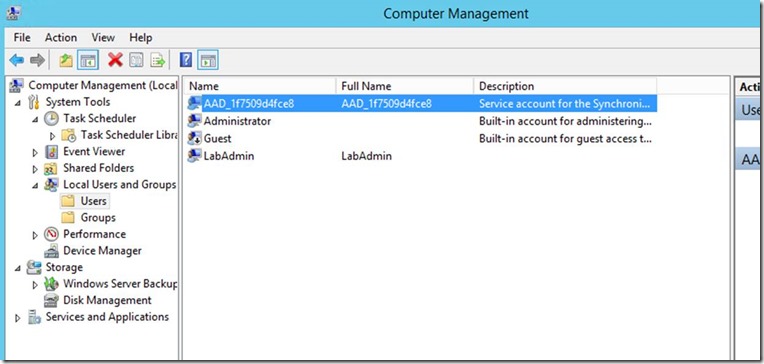The width and height of the screenshot is (764, 364).
Task: Click LabAdmin in the Full Name column
Action: (x=366, y=156)
